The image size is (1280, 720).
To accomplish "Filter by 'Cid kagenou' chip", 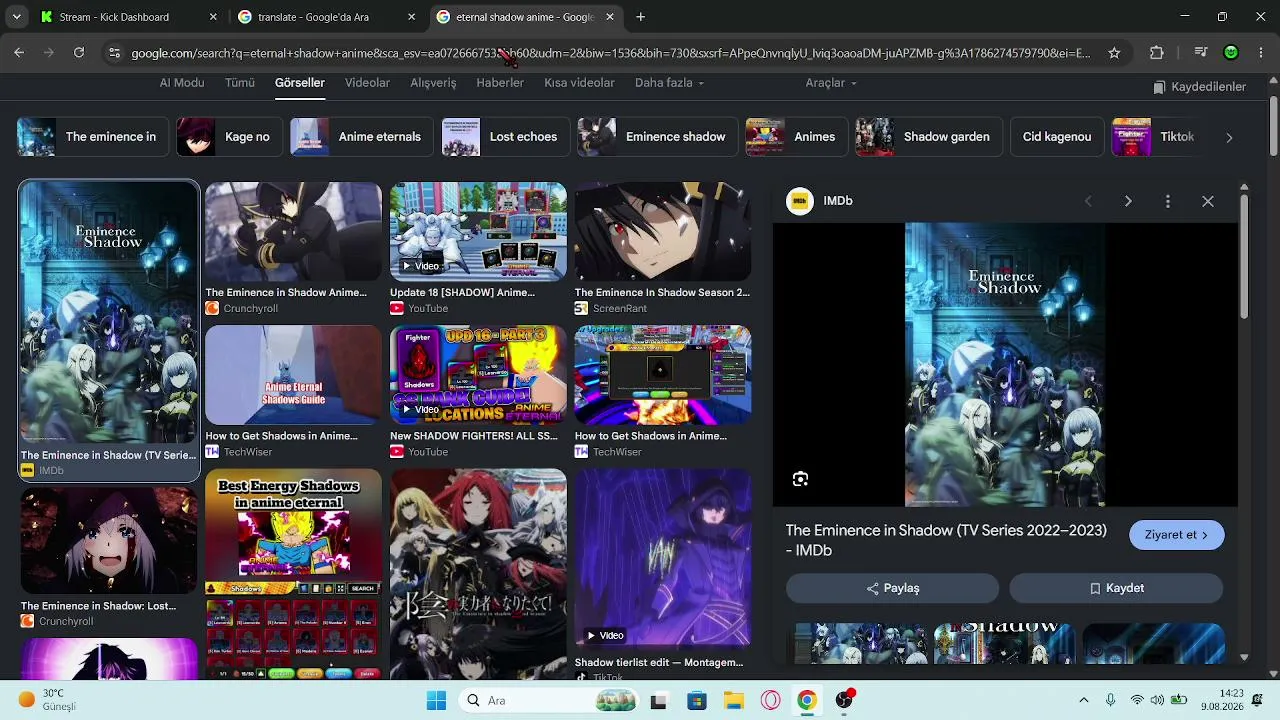I will [x=1057, y=137].
